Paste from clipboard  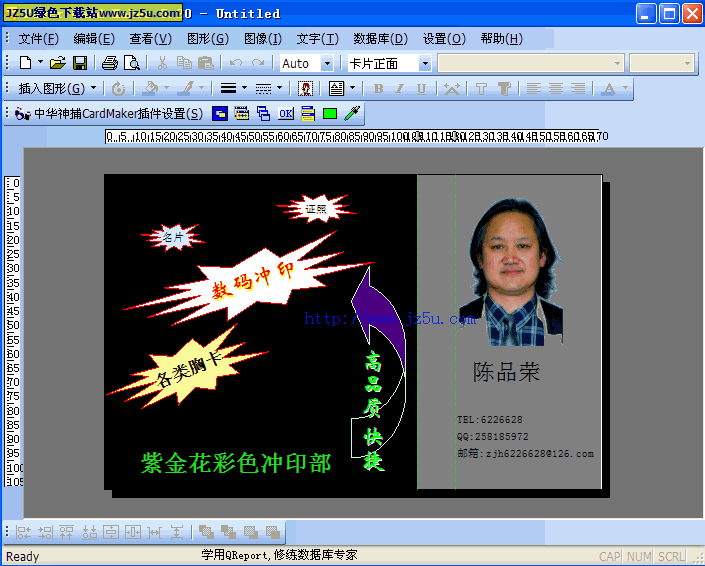pos(205,63)
